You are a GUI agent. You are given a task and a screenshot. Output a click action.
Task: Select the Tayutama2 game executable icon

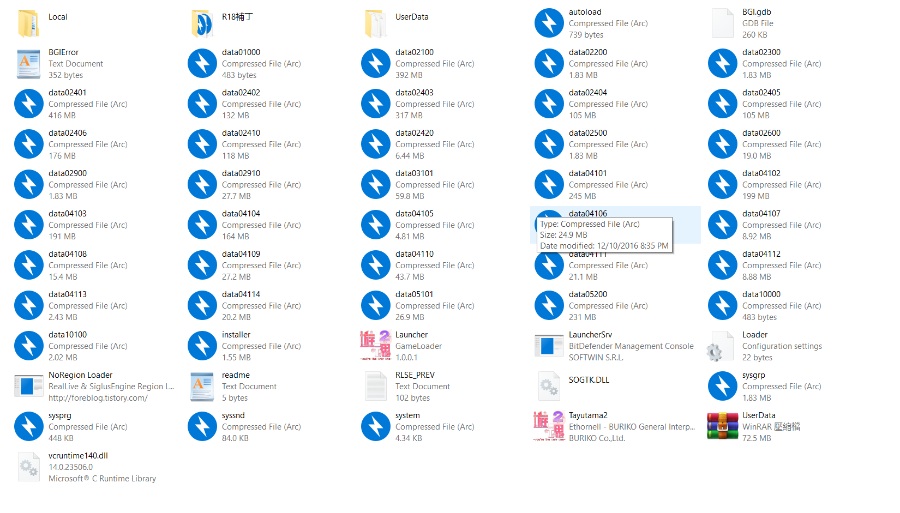pyautogui.click(x=549, y=426)
